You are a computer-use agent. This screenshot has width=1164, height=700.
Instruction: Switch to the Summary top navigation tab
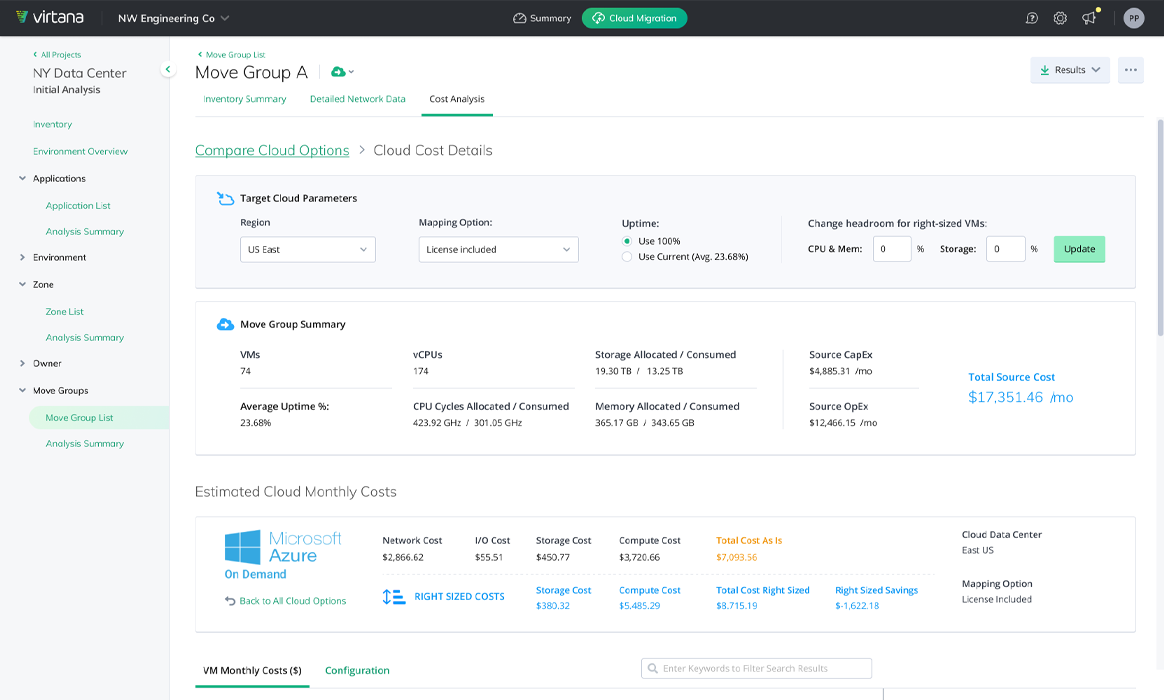(x=542, y=18)
